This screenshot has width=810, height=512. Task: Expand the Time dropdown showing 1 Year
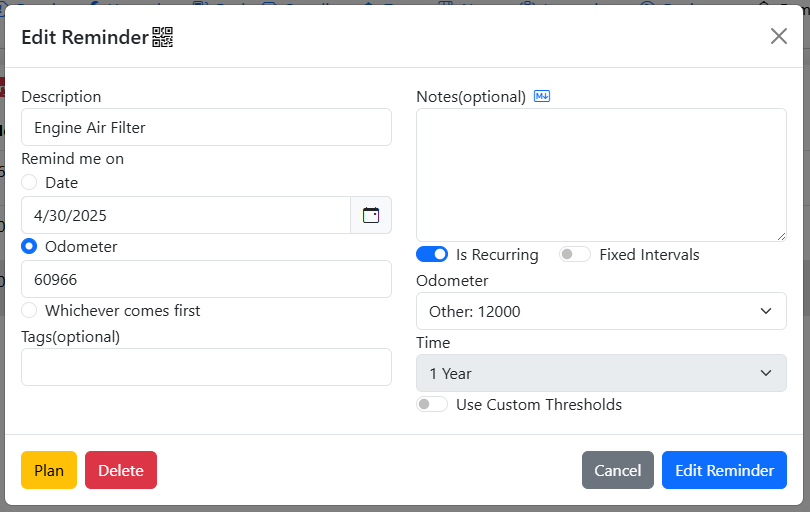(x=601, y=373)
